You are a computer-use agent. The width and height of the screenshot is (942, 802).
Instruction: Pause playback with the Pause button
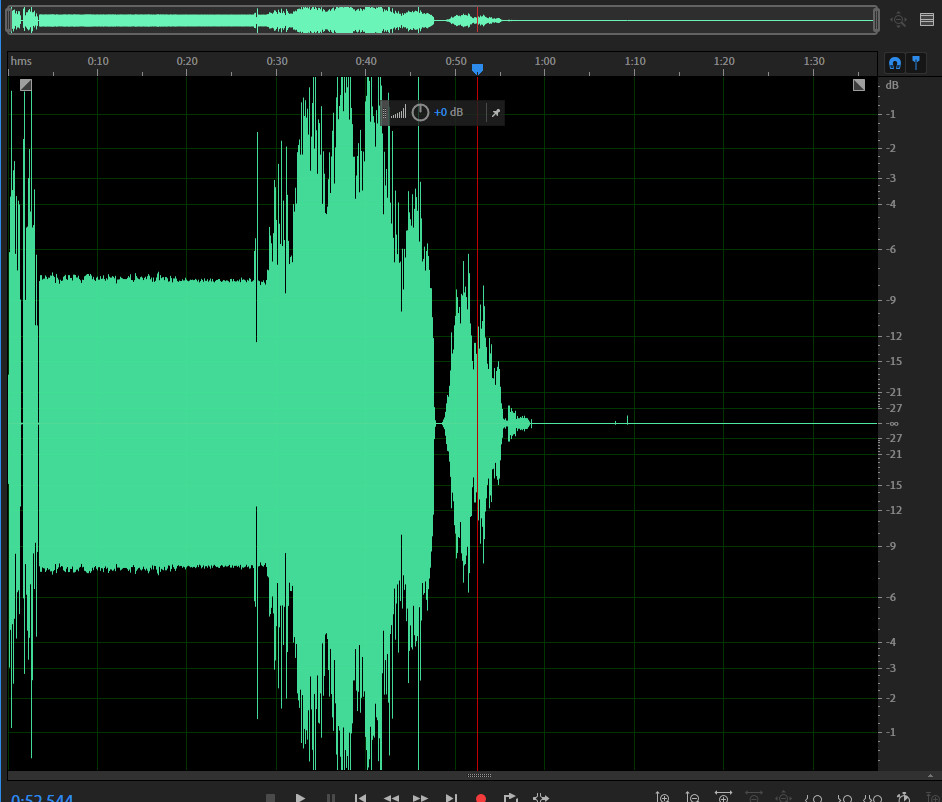coord(330,798)
